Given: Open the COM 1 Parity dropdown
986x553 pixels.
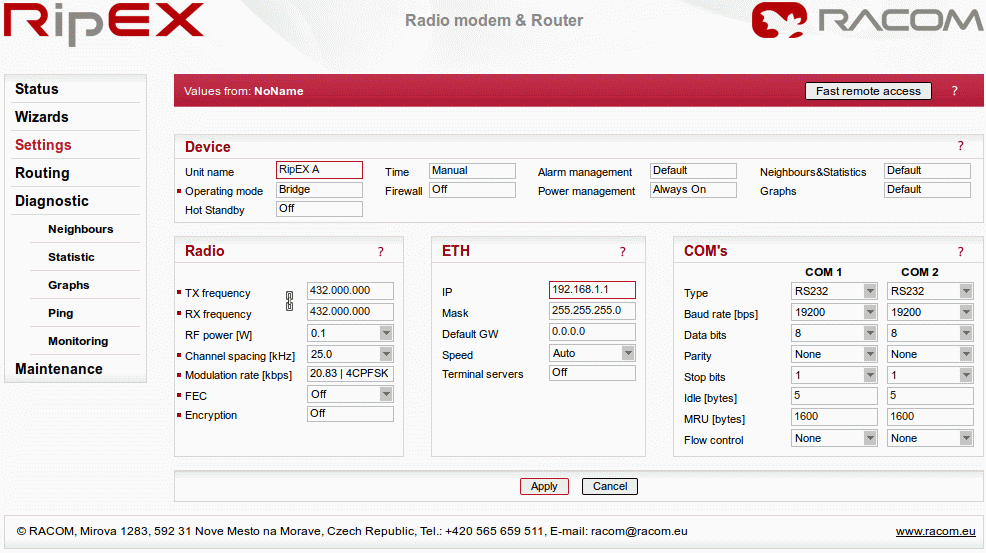Looking at the screenshot, I should pyautogui.click(x=834, y=354).
